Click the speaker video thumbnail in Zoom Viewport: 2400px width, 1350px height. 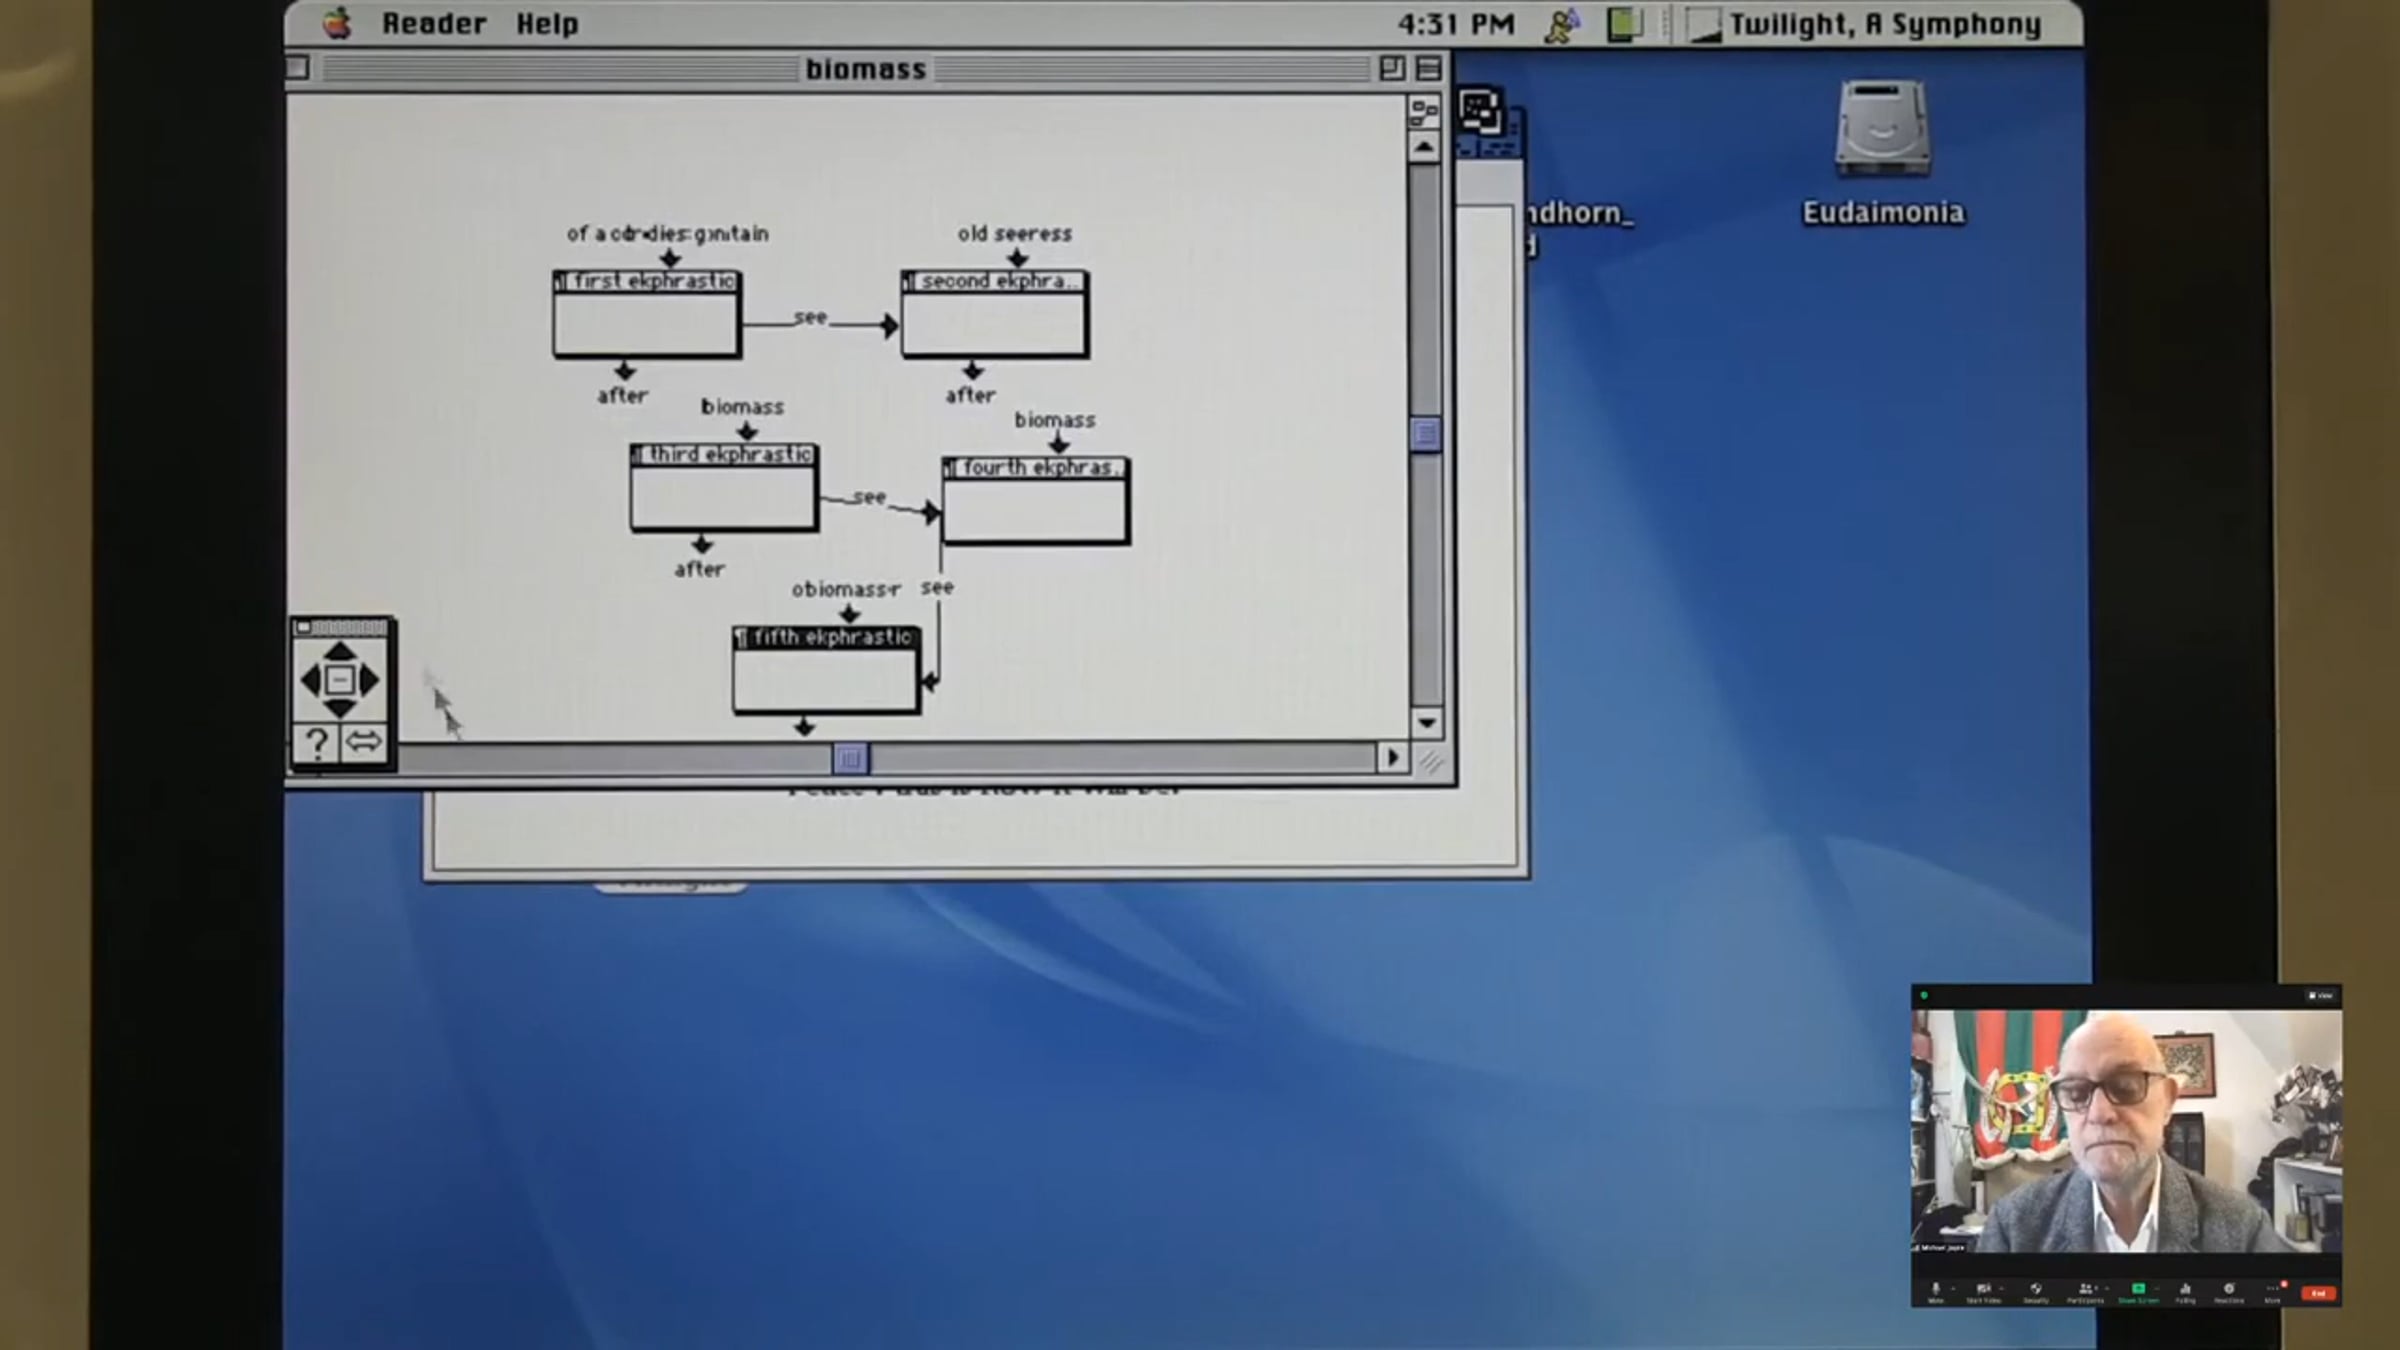pyautogui.click(x=2126, y=1130)
